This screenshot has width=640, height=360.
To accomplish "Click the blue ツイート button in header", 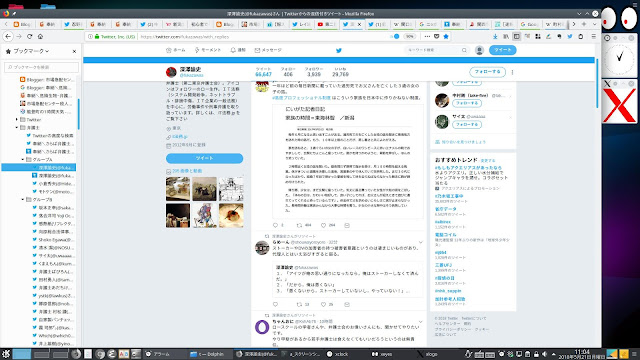I will click(502, 50).
